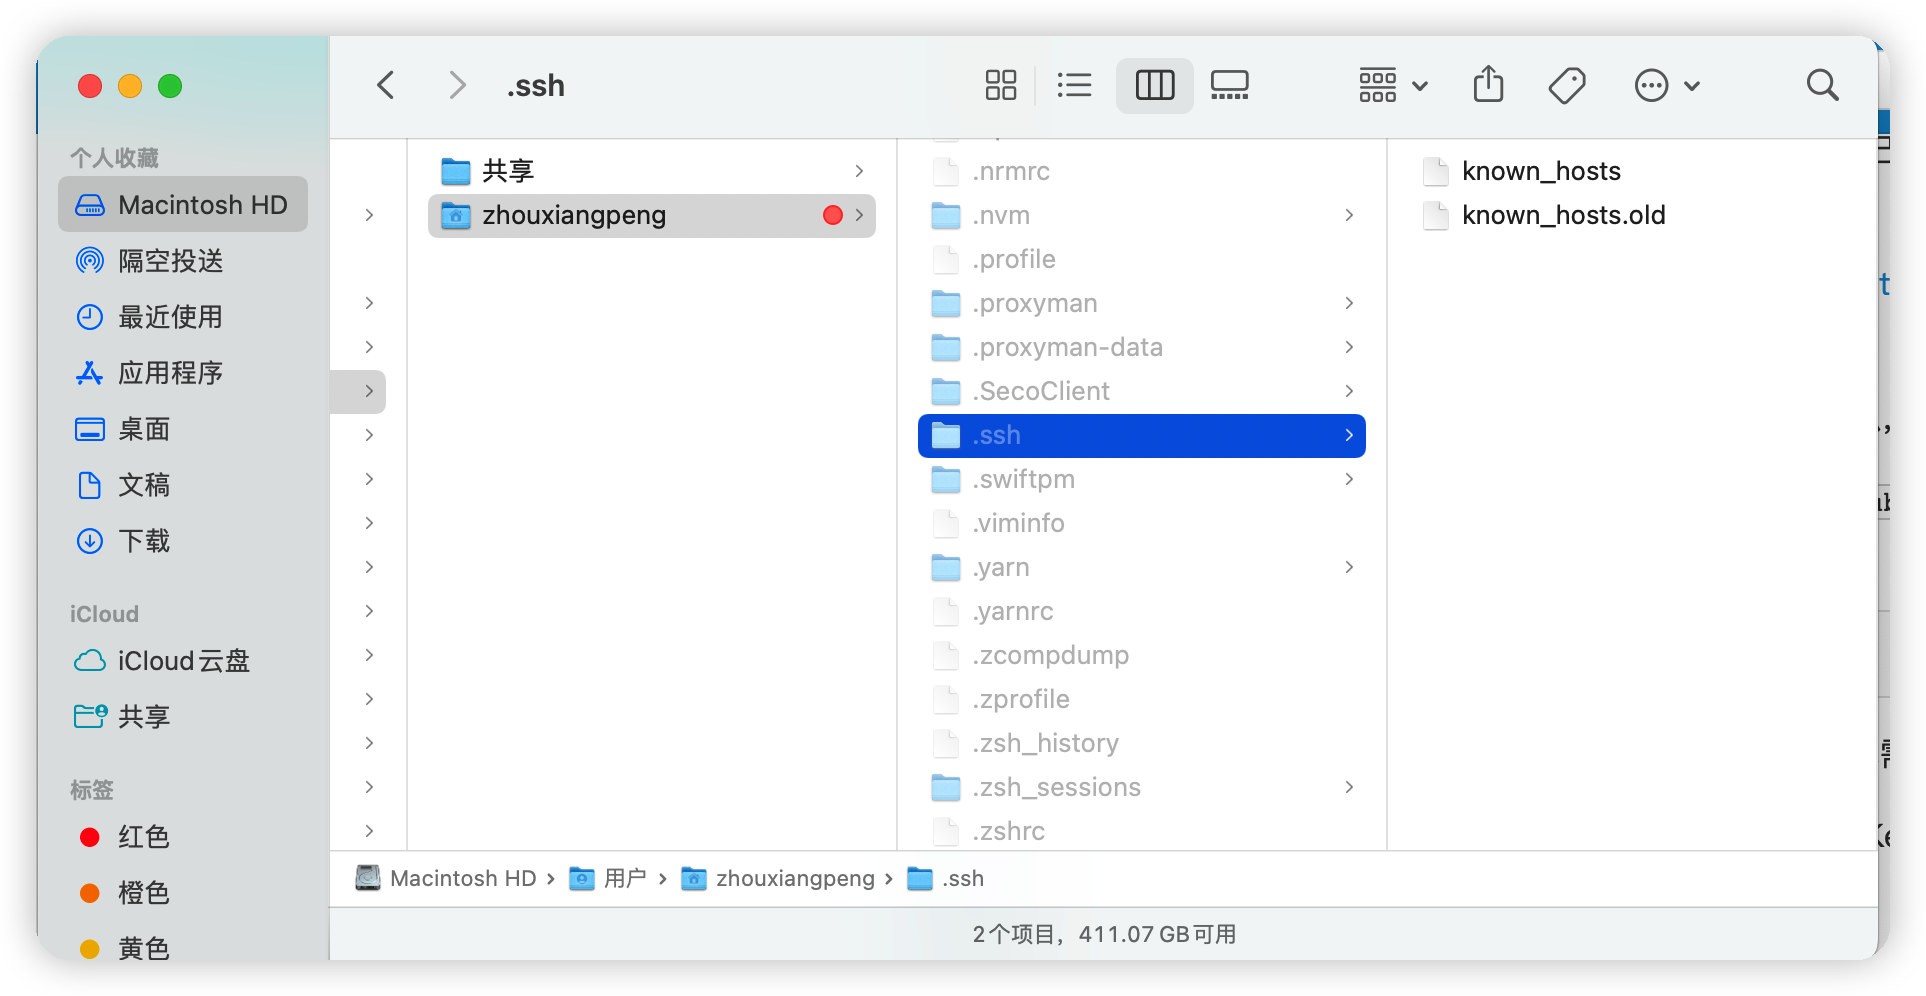
Task: Expand the .proxyman-data chevron
Action: tap(1349, 347)
